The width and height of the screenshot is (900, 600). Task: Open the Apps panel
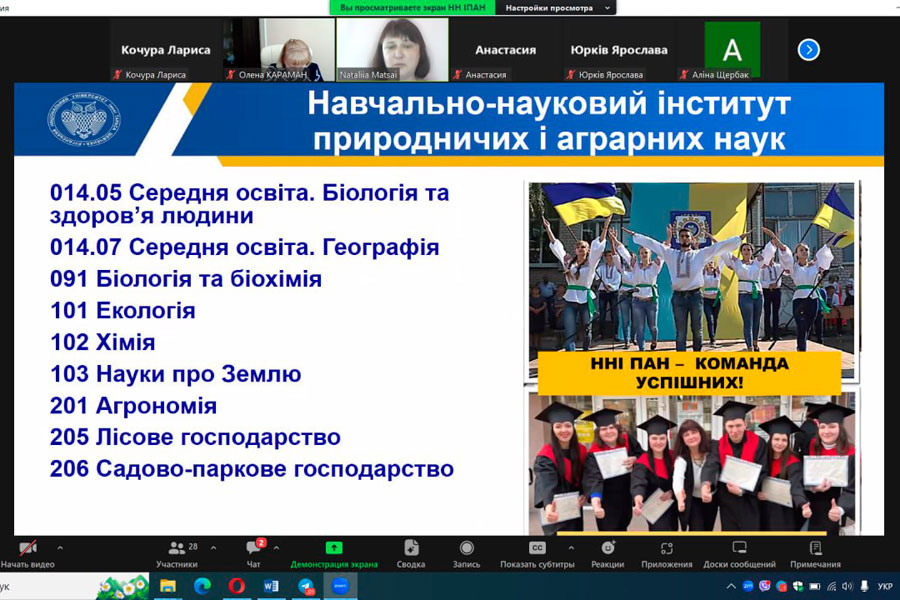[667, 549]
